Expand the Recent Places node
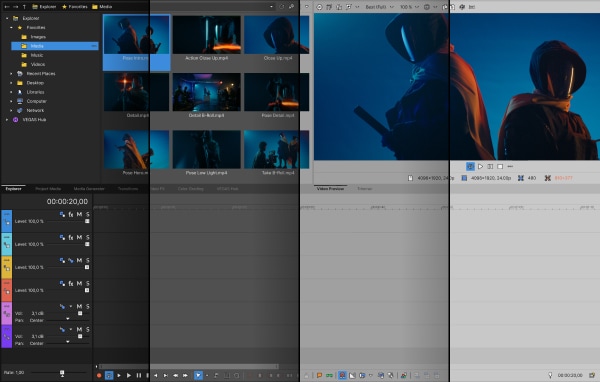The image size is (600, 382). [11, 73]
